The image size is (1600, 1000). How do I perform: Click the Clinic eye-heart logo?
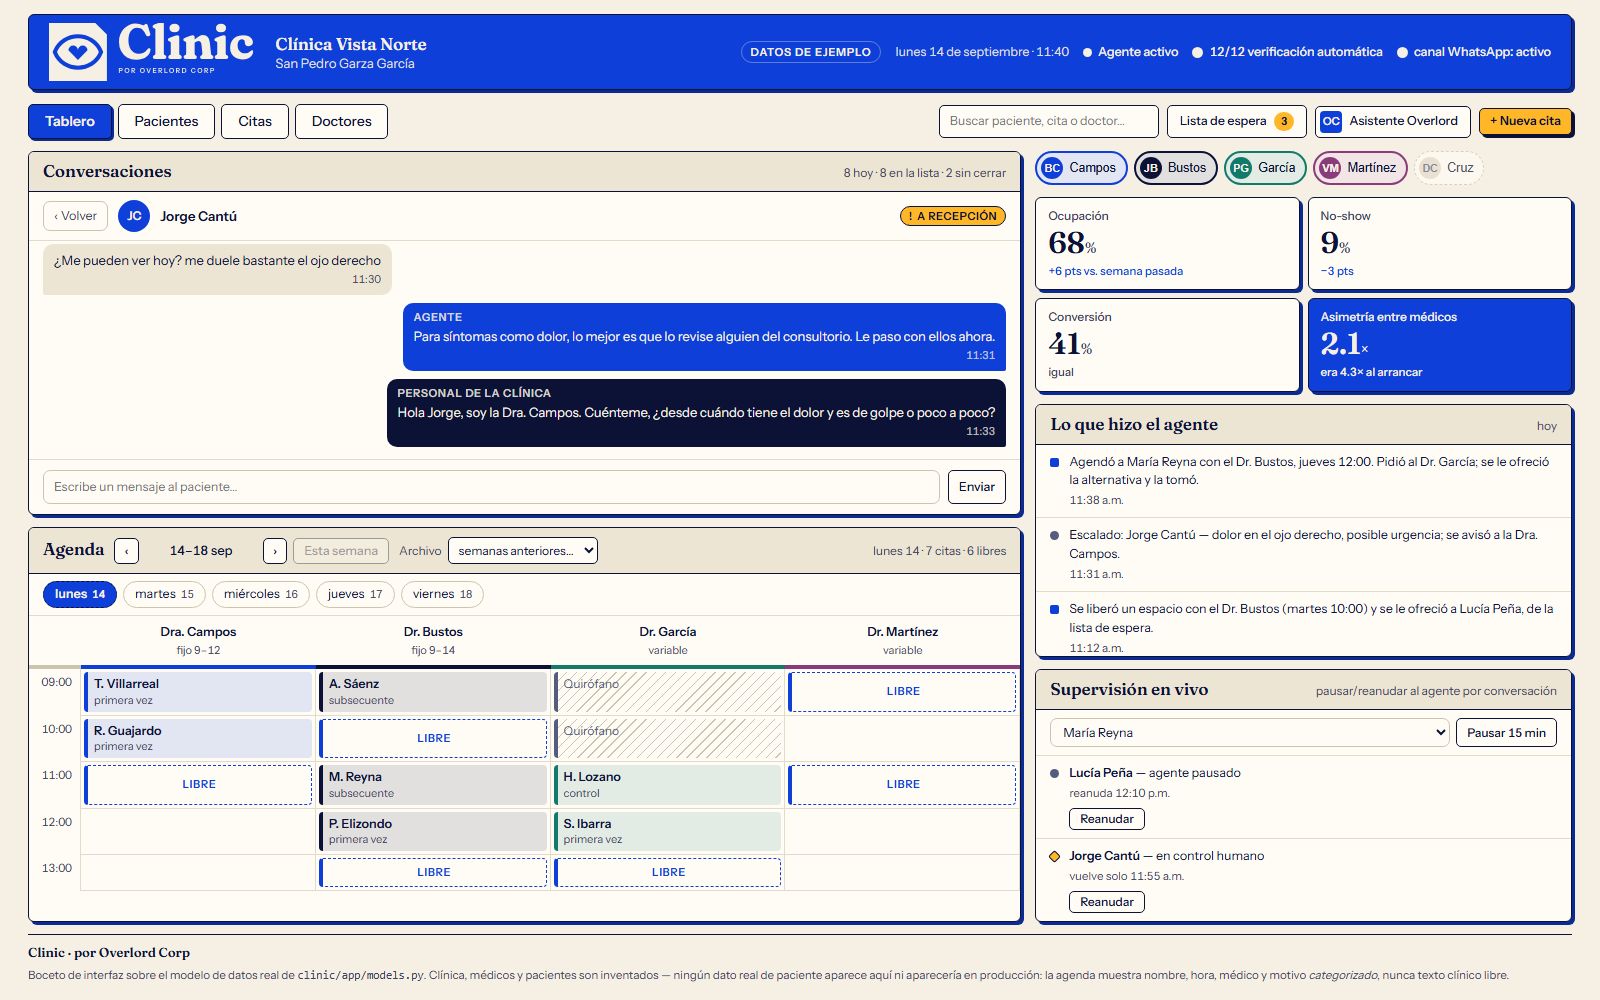[77, 52]
